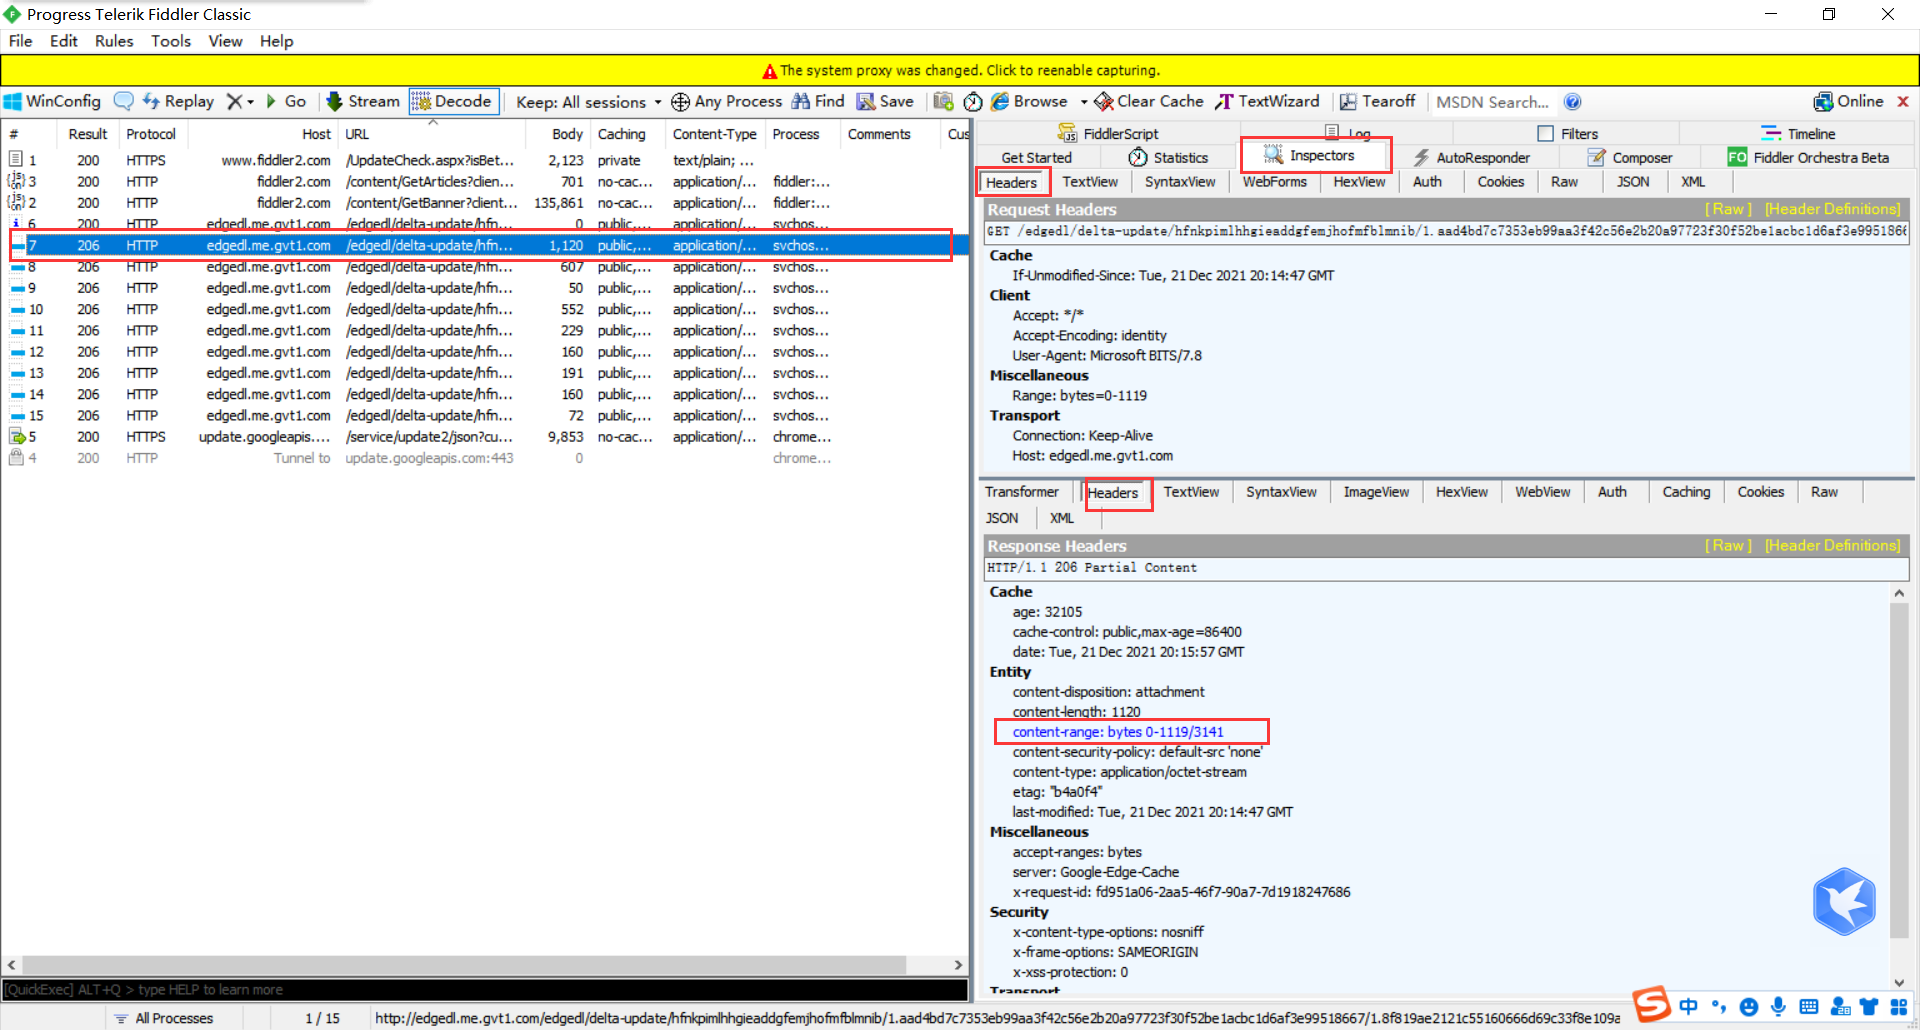Expand the Remove sessions dropdown arrow
This screenshot has height=1030, width=1920.
click(x=250, y=102)
